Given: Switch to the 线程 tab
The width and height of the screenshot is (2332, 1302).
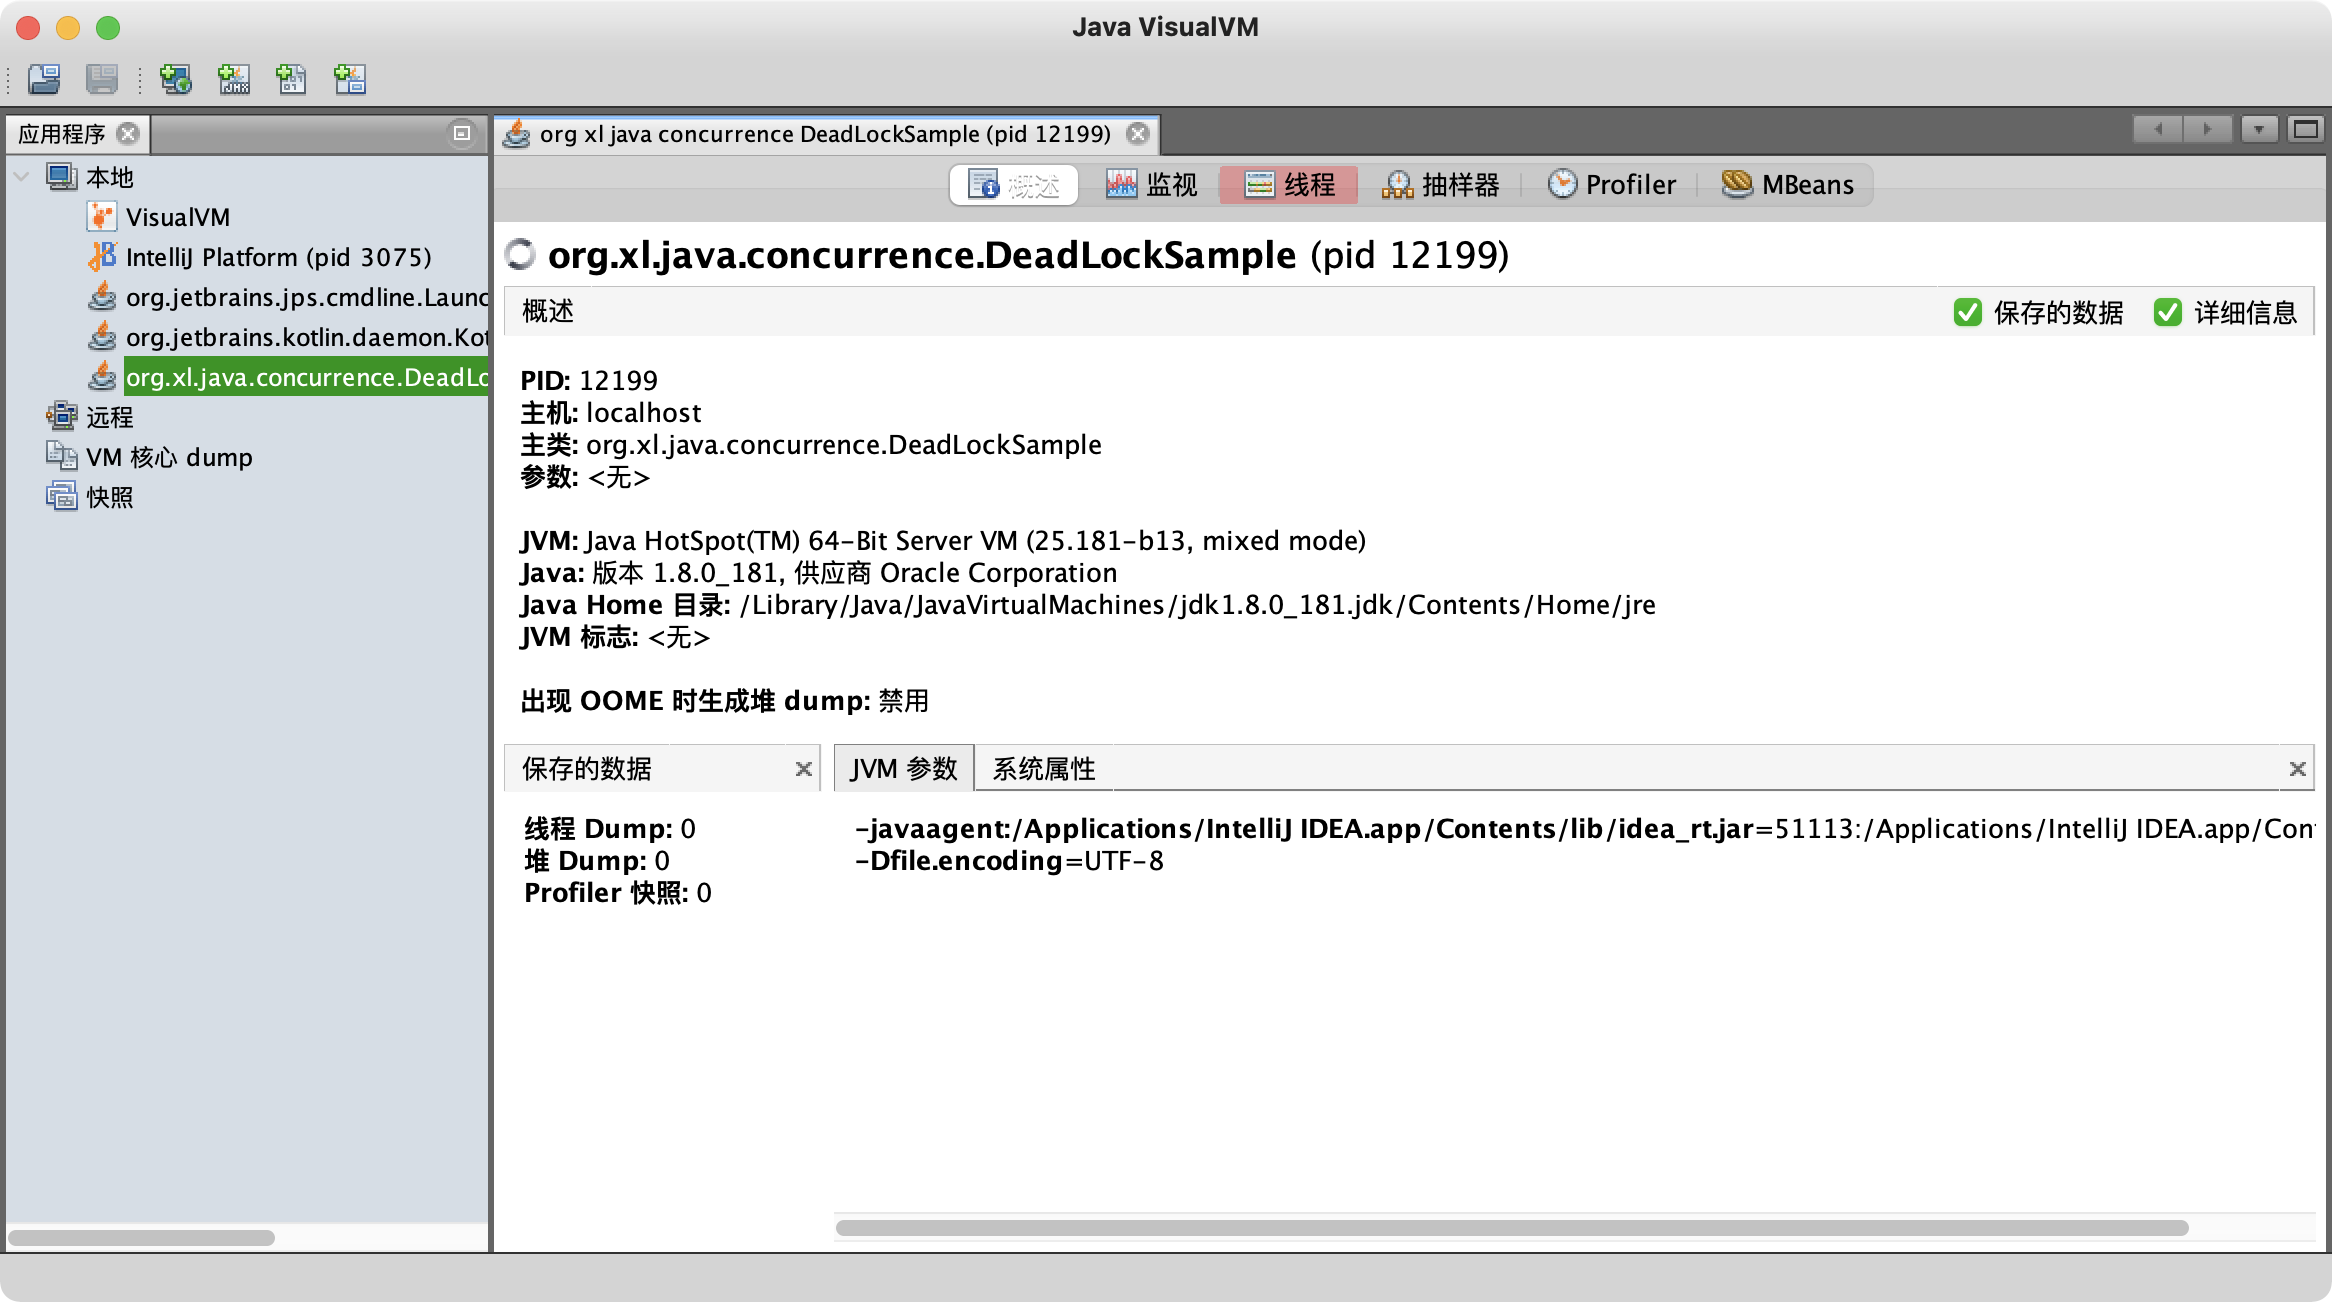Looking at the screenshot, I should click(x=1289, y=185).
